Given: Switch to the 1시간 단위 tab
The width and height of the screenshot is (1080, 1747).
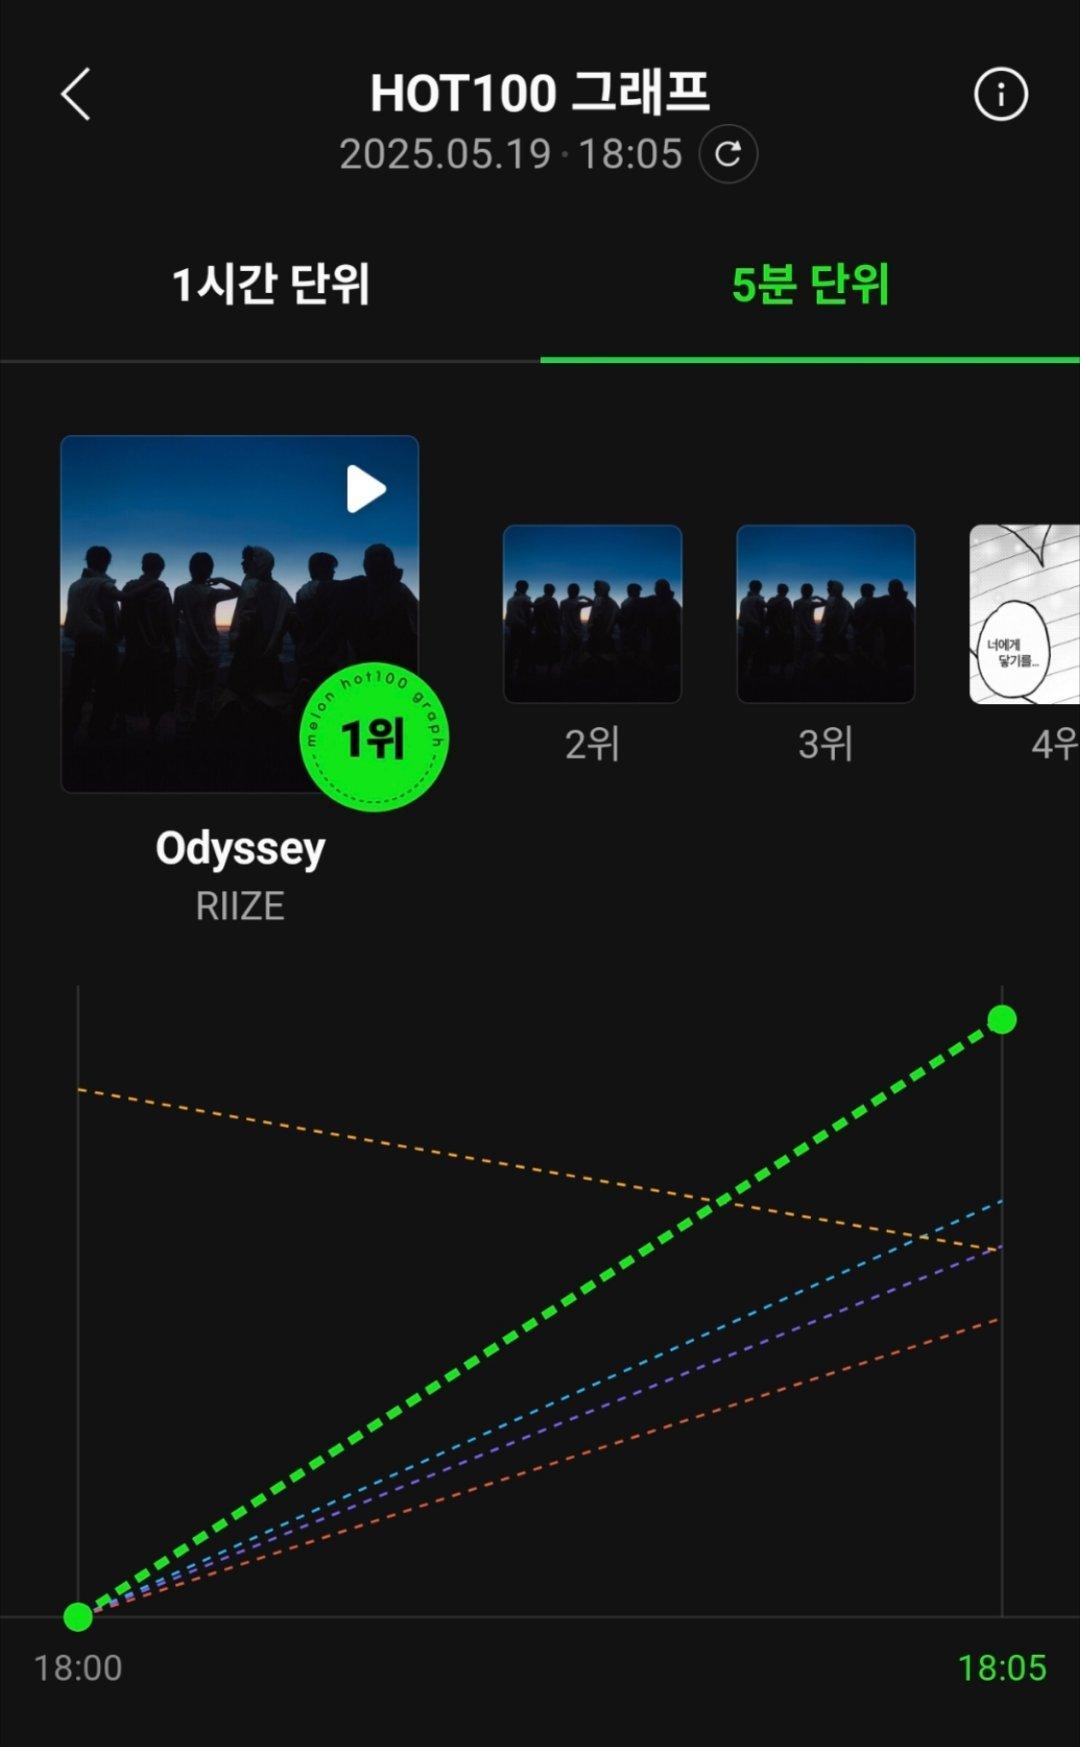Looking at the screenshot, I should point(270,284).
